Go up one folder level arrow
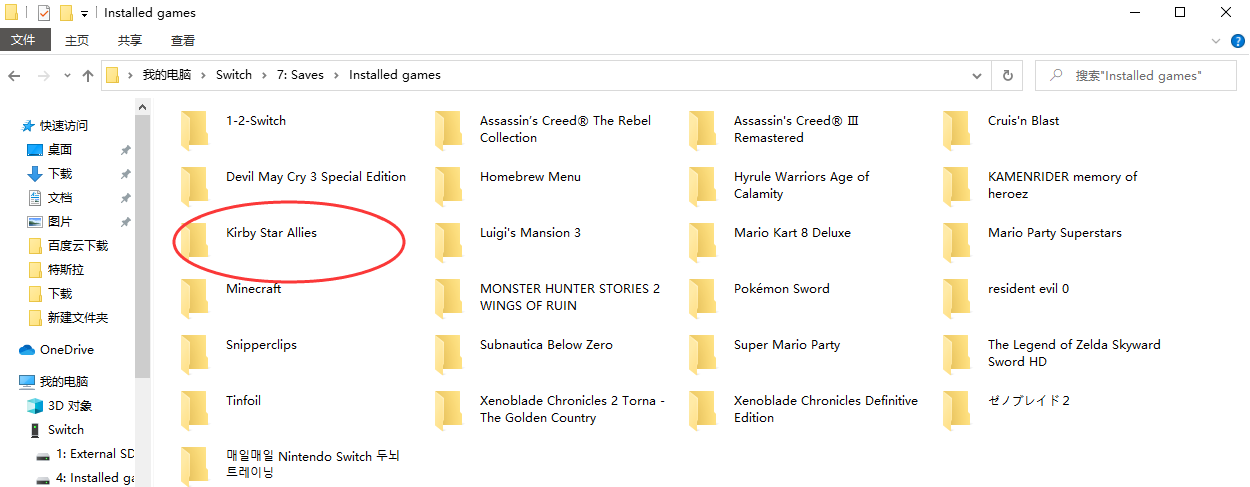 (88, 75)
